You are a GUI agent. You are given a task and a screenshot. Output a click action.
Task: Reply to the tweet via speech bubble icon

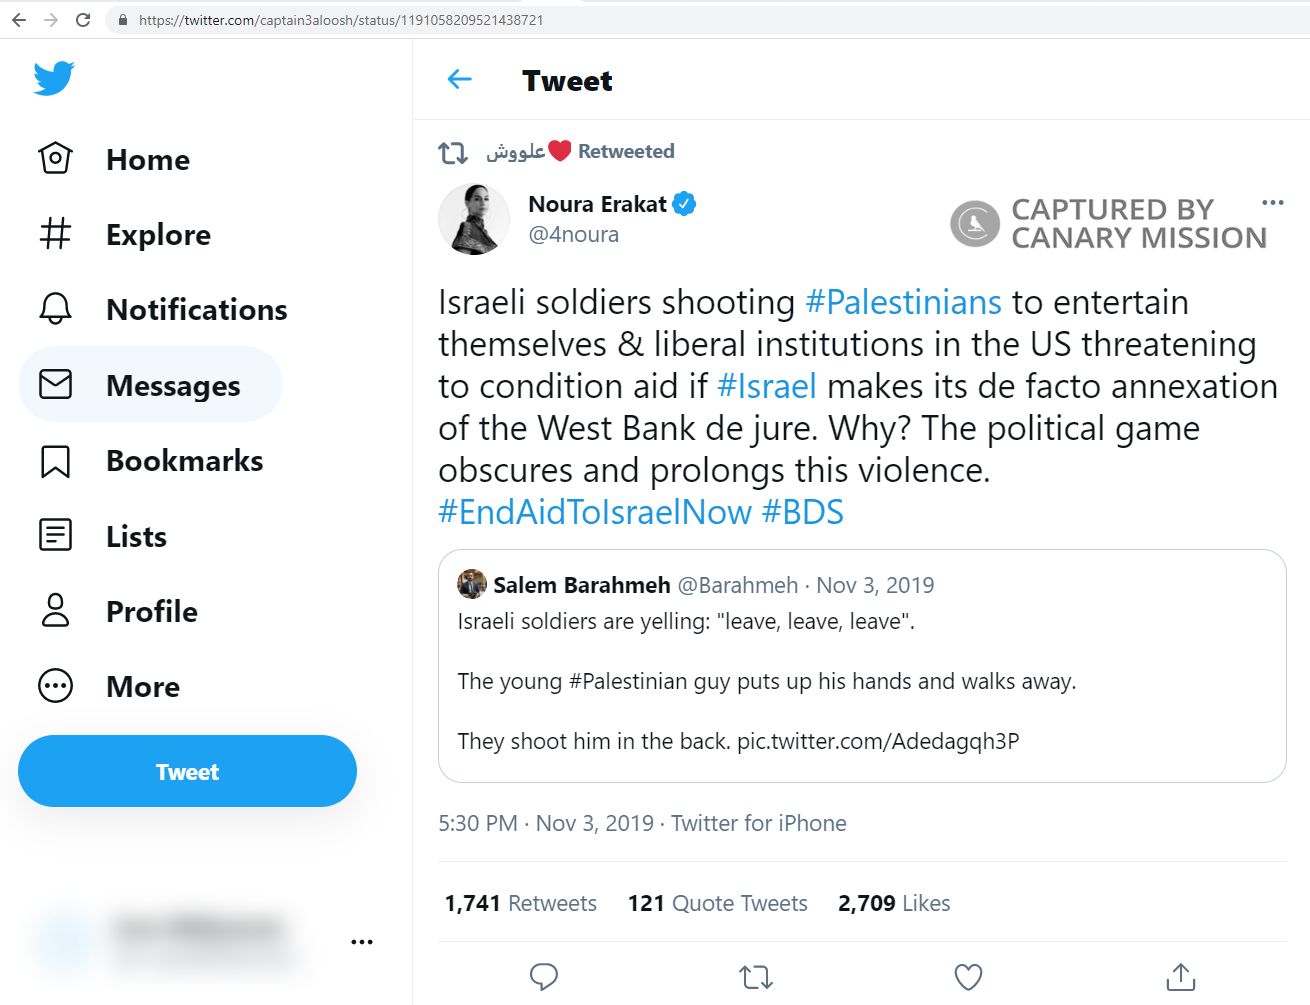click(x=544, y=977)
